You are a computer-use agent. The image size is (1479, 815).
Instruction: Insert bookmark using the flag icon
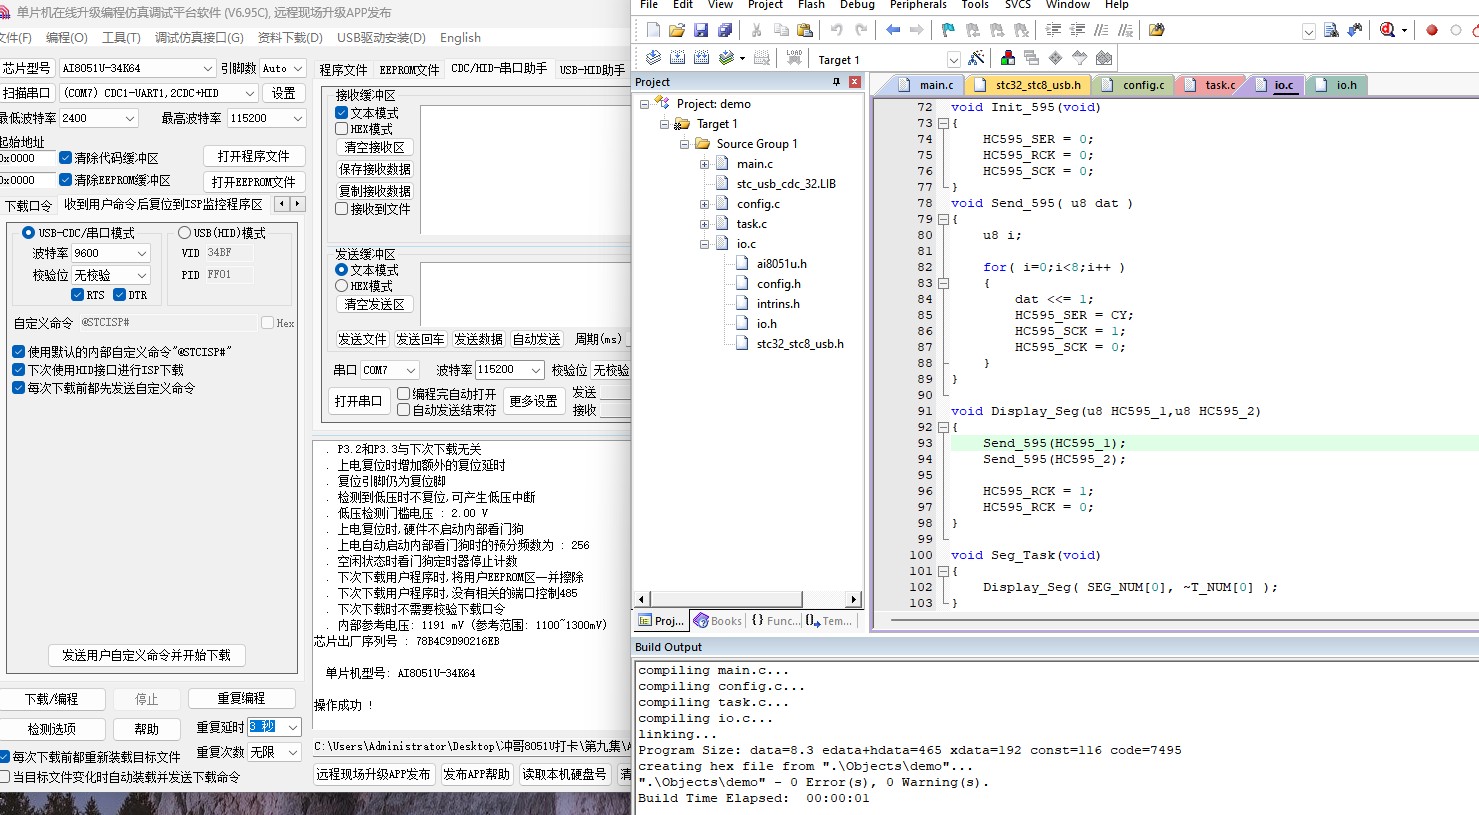tap(948, 30)
